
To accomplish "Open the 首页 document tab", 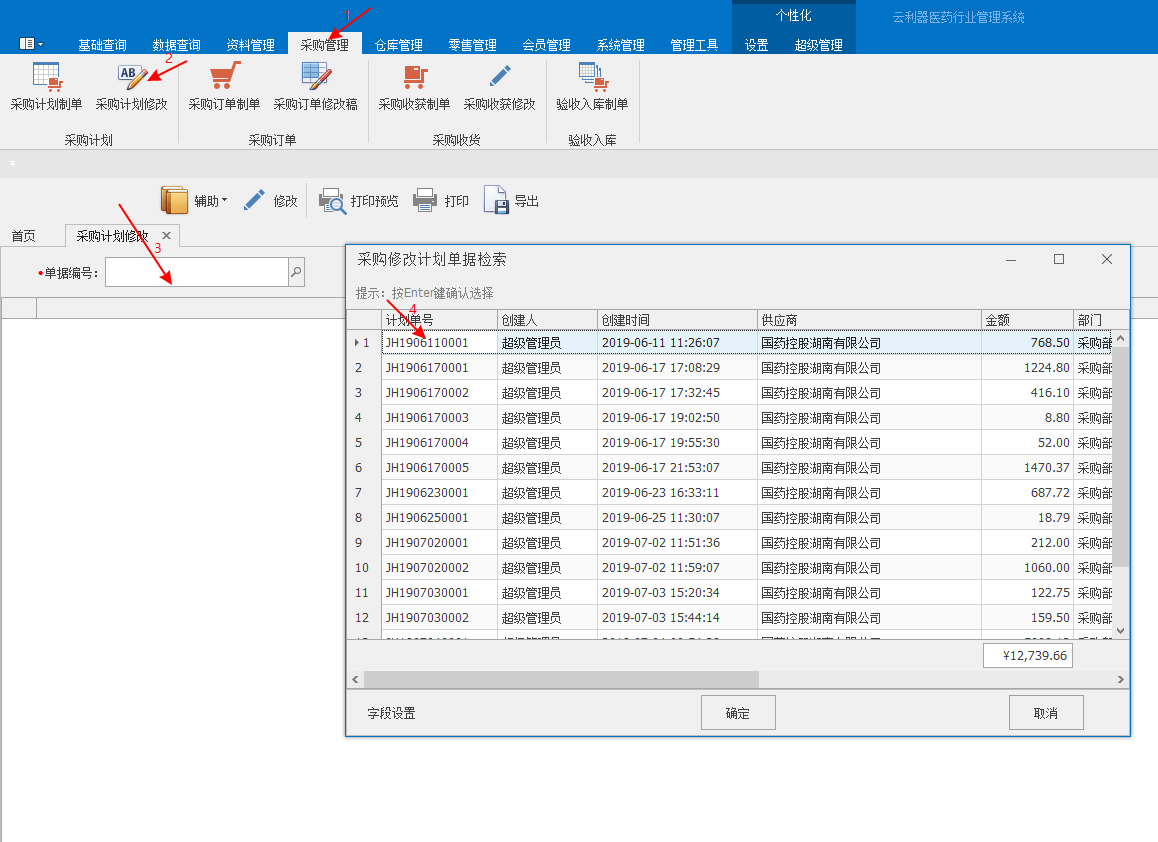I will click(x=23, y=236).
